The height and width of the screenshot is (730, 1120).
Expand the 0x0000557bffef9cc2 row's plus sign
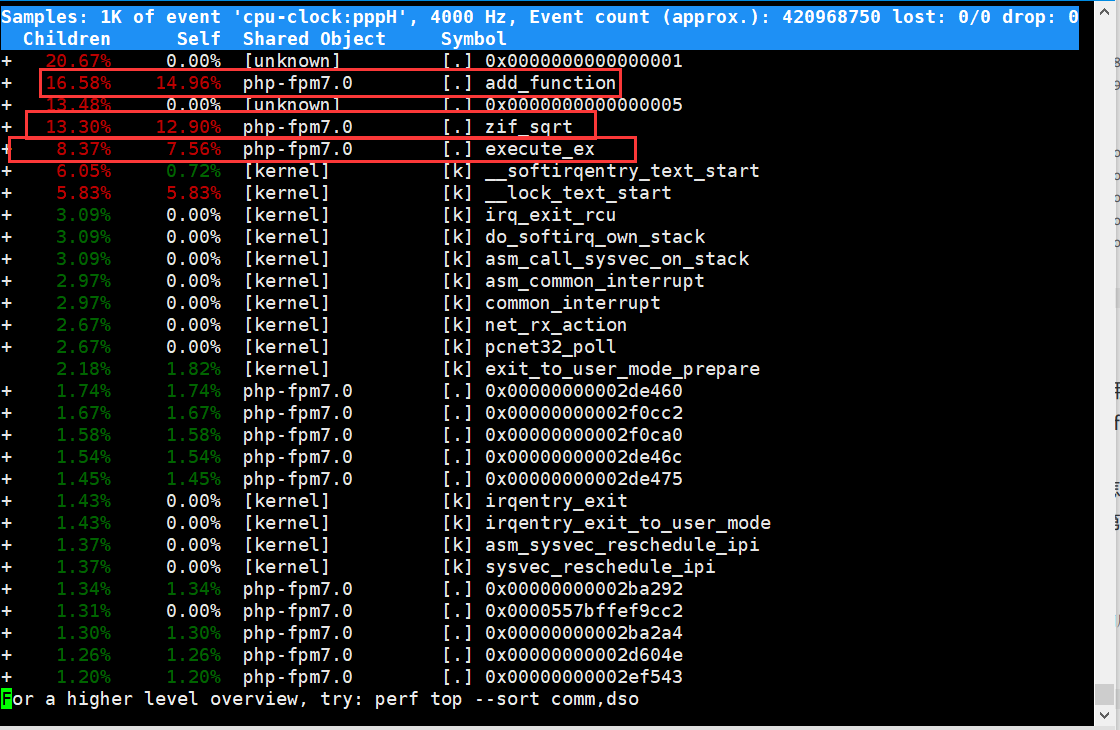click(x=6, y=611)
